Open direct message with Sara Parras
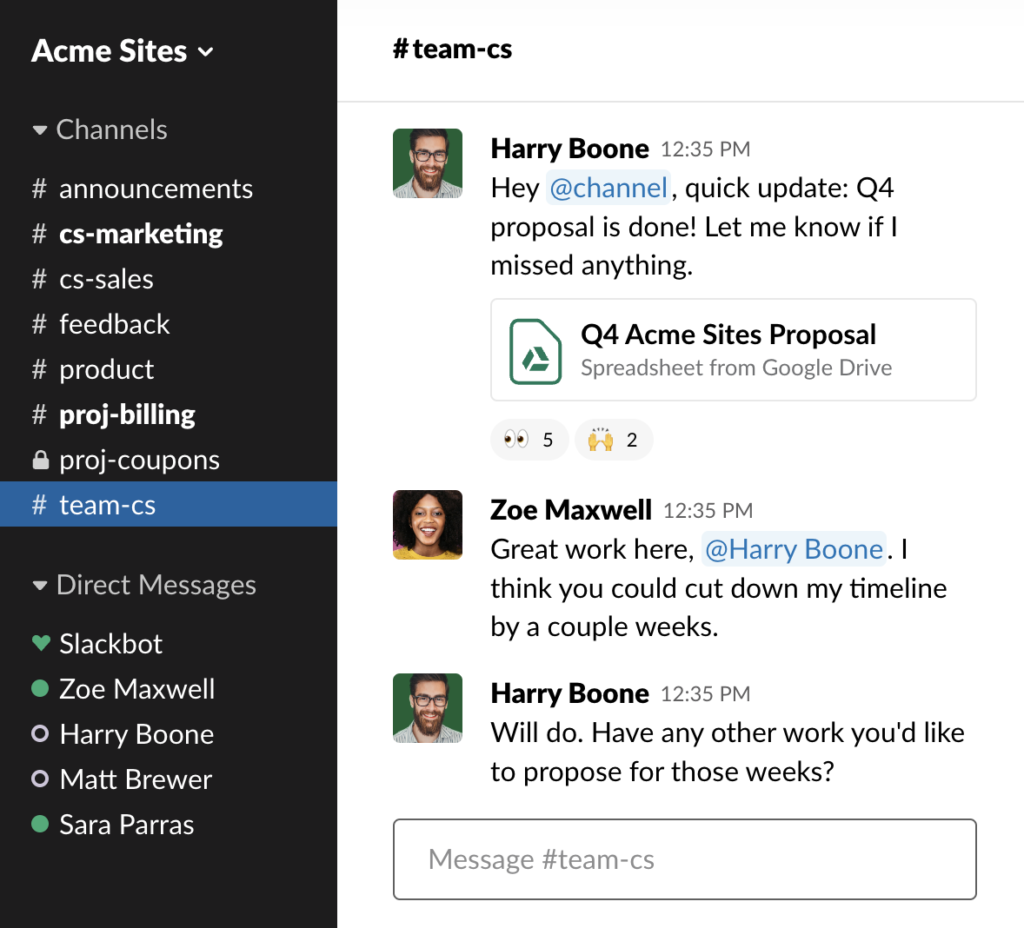This screenshot has height=928, width=1024. click(168, 825)
